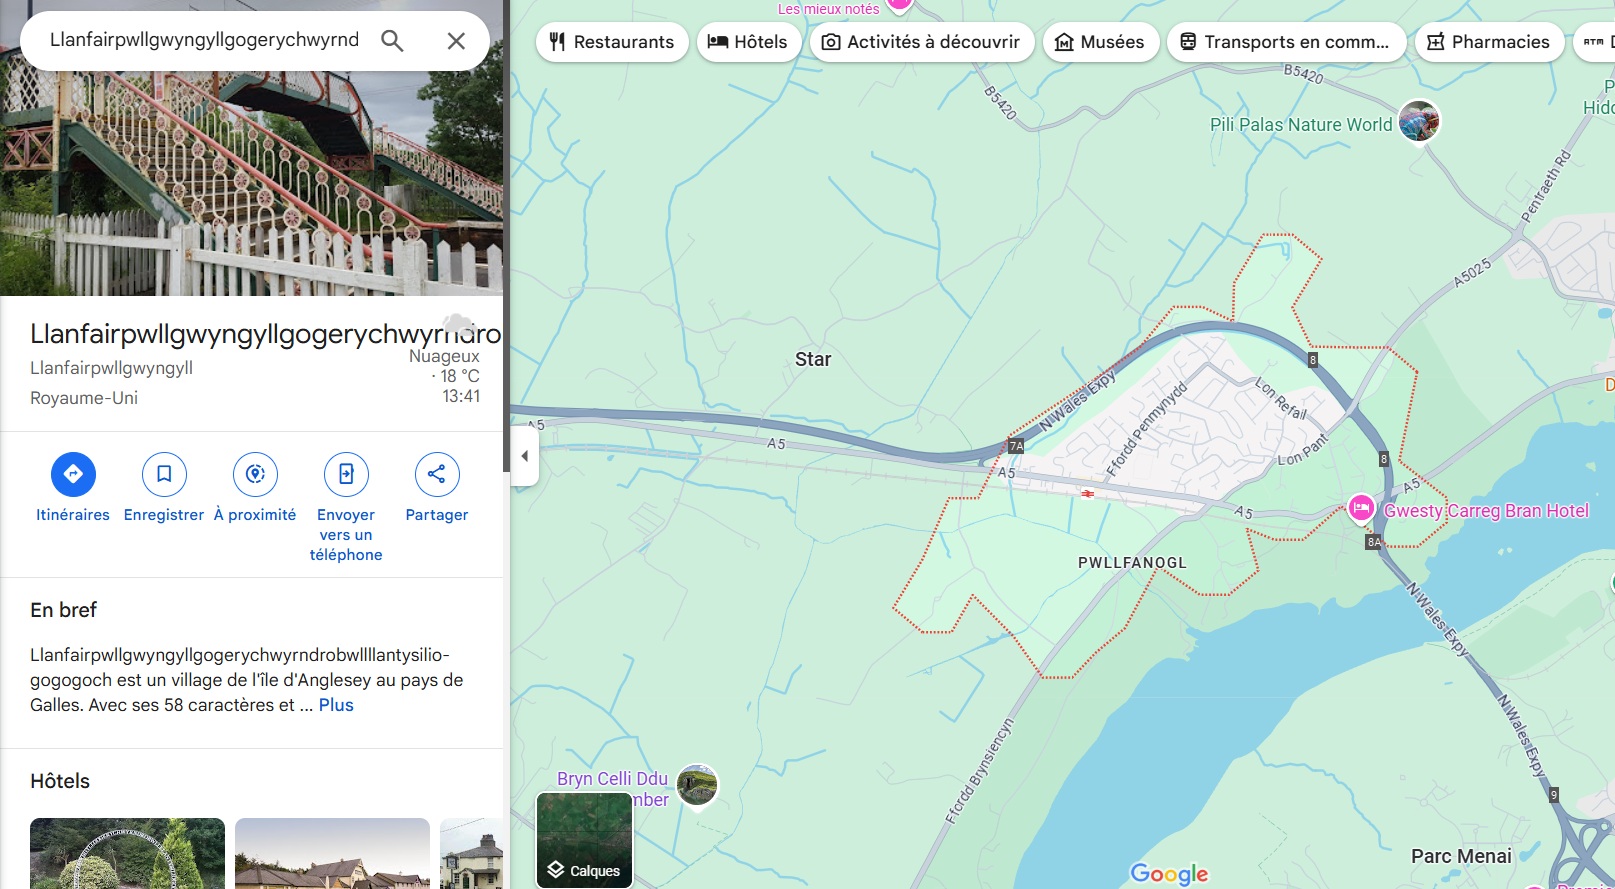Screen dimensions: 1615x889
Task: Click PWLLFANOGL map label
Action: (x=1132, y=563)
